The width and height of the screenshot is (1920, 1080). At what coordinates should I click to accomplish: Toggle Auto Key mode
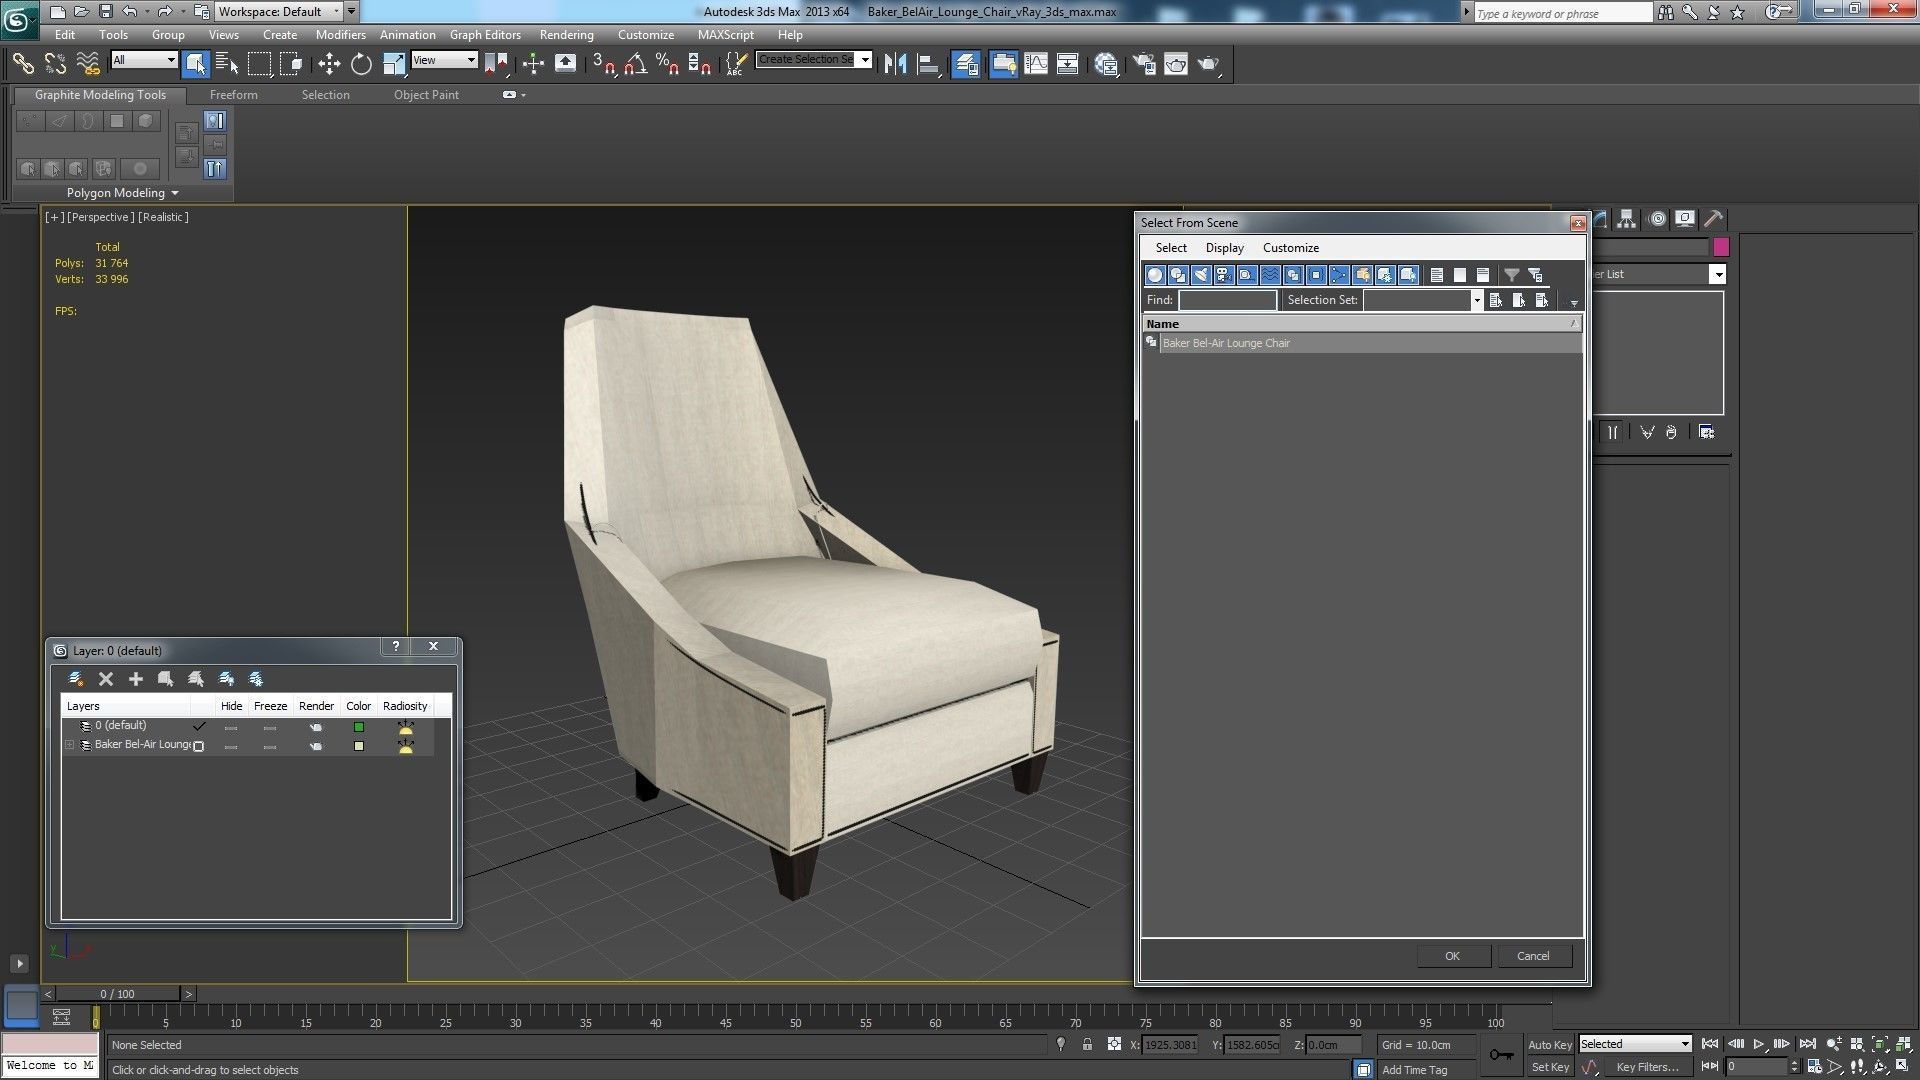[1549, 1044]
